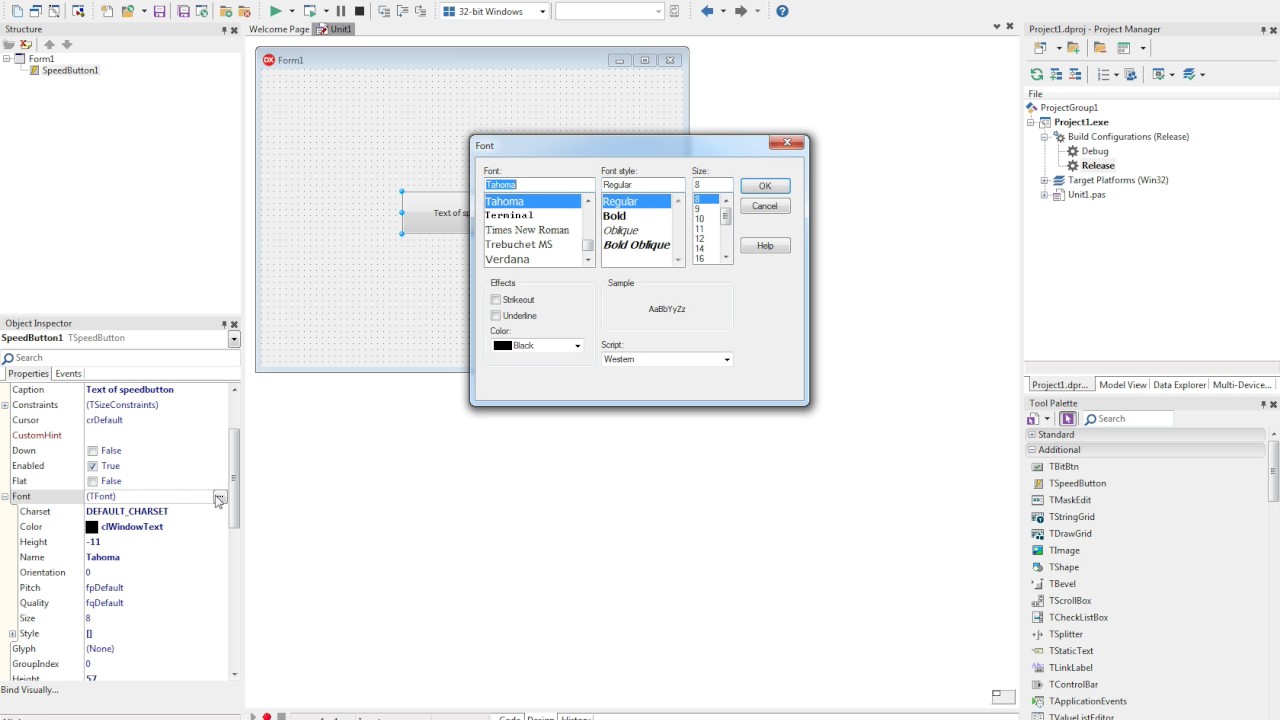The width and height of the screenshot is (1280, 720).
Task: Click the Pause toolbar icon
Action: point(341,11)
